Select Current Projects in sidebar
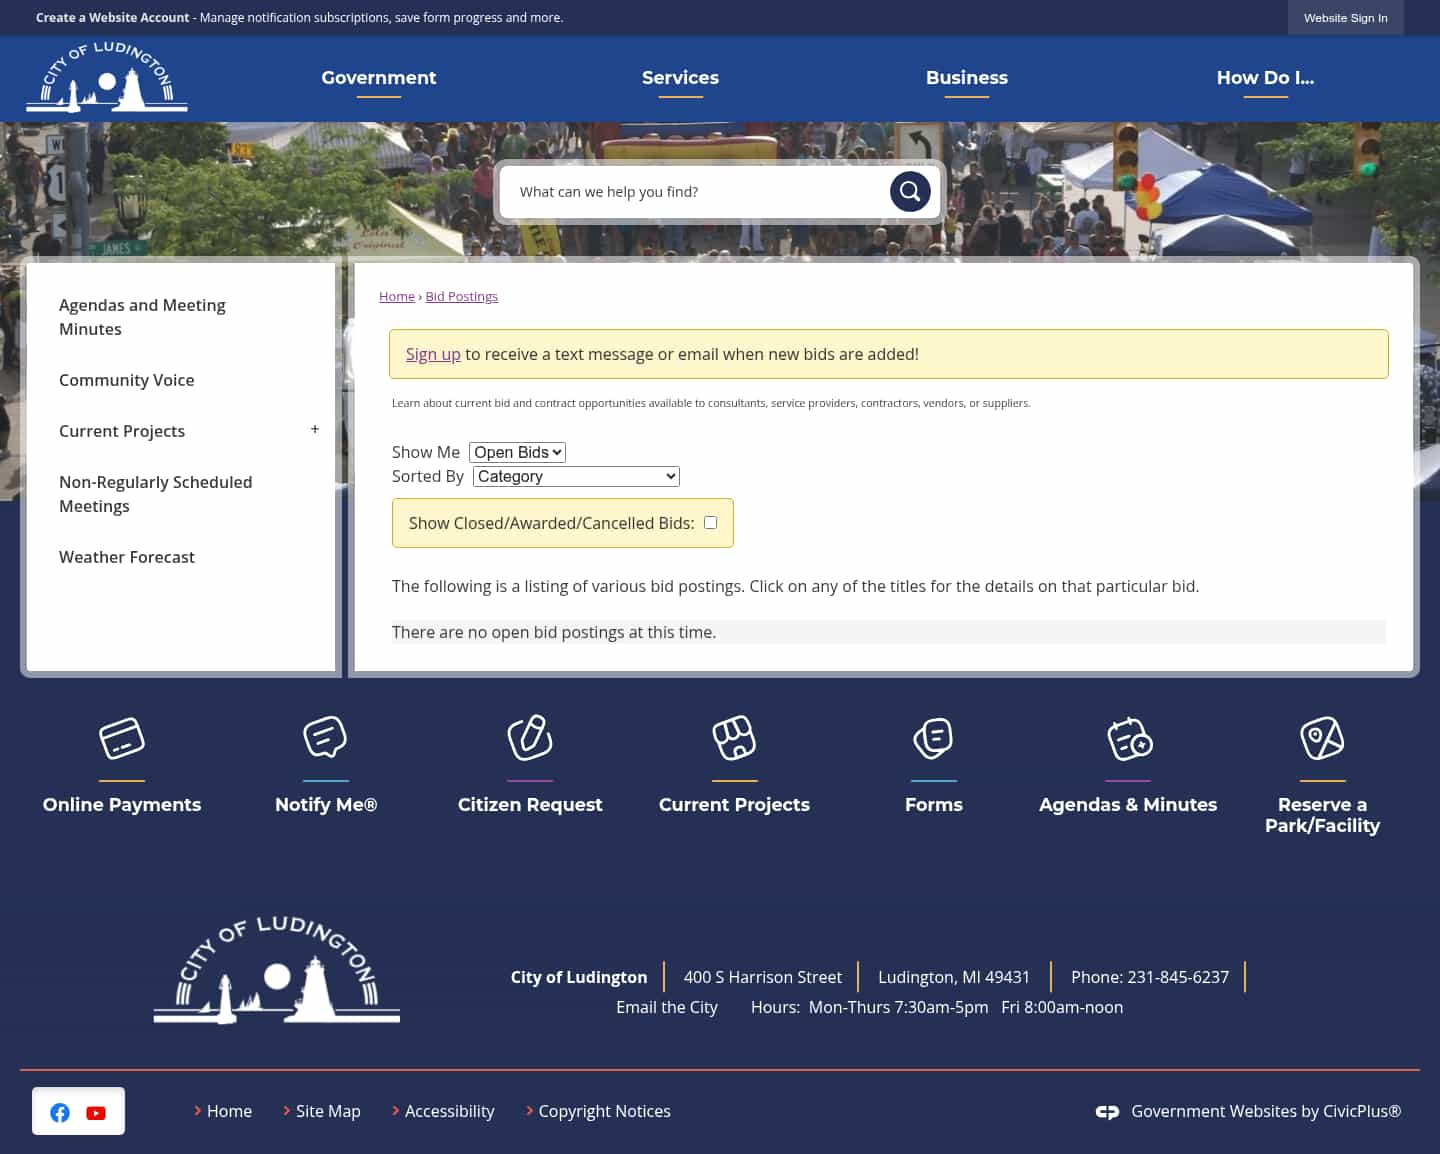This screenshot has width=1440, height=1154. coord(122,431)
